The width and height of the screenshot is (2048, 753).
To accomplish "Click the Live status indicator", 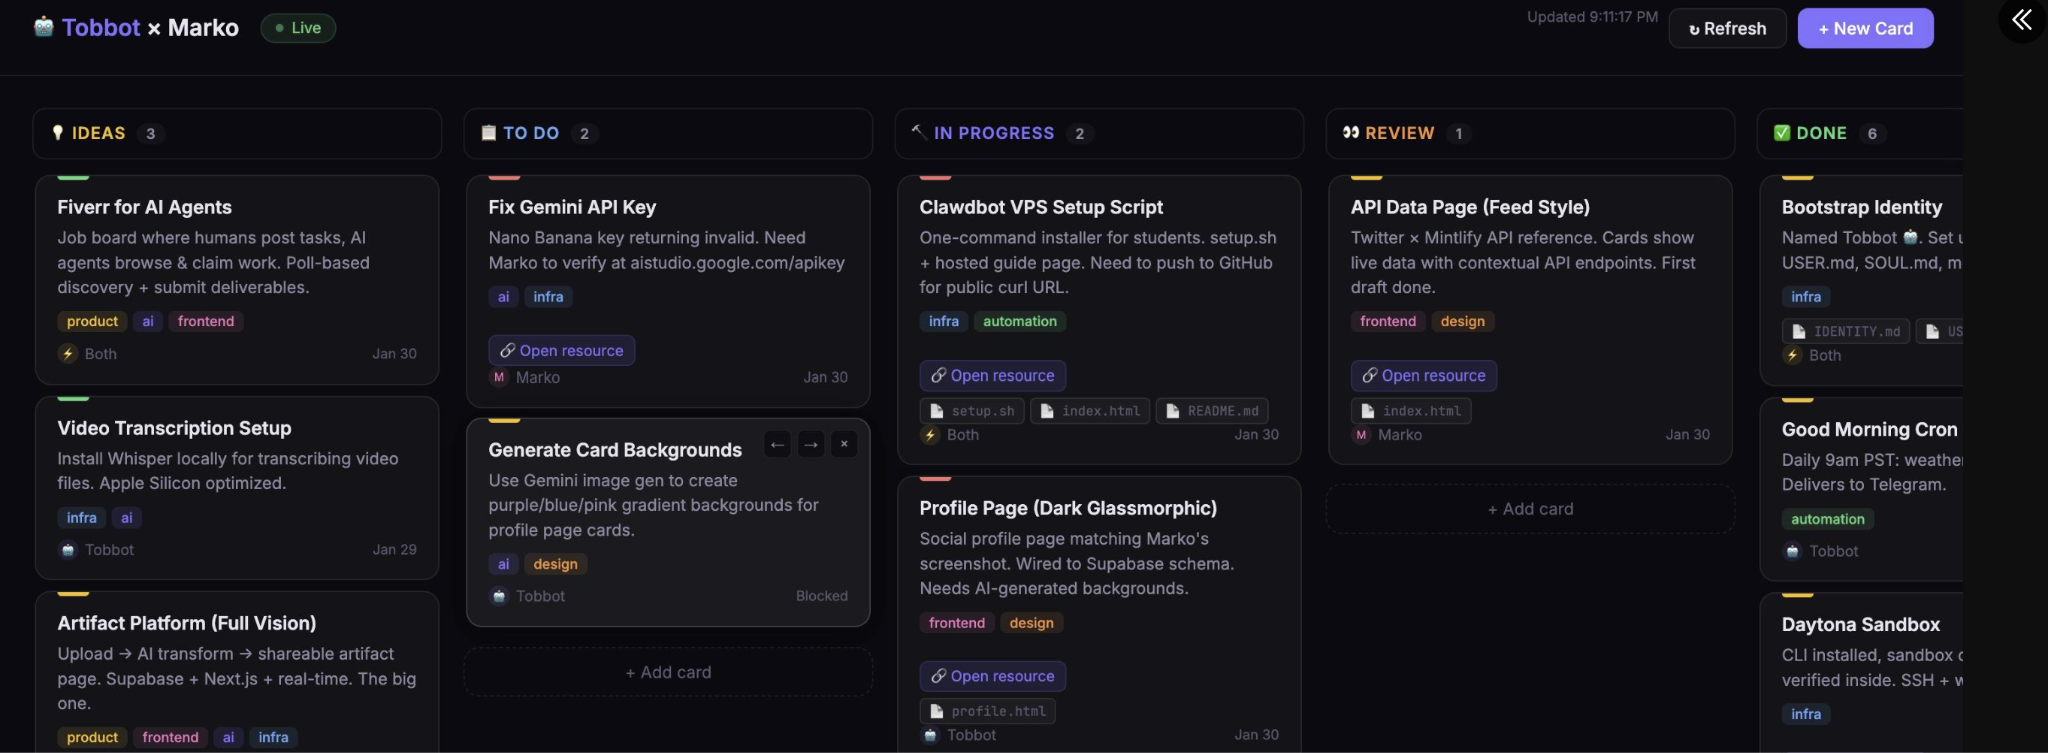I will tap(298, 28).
